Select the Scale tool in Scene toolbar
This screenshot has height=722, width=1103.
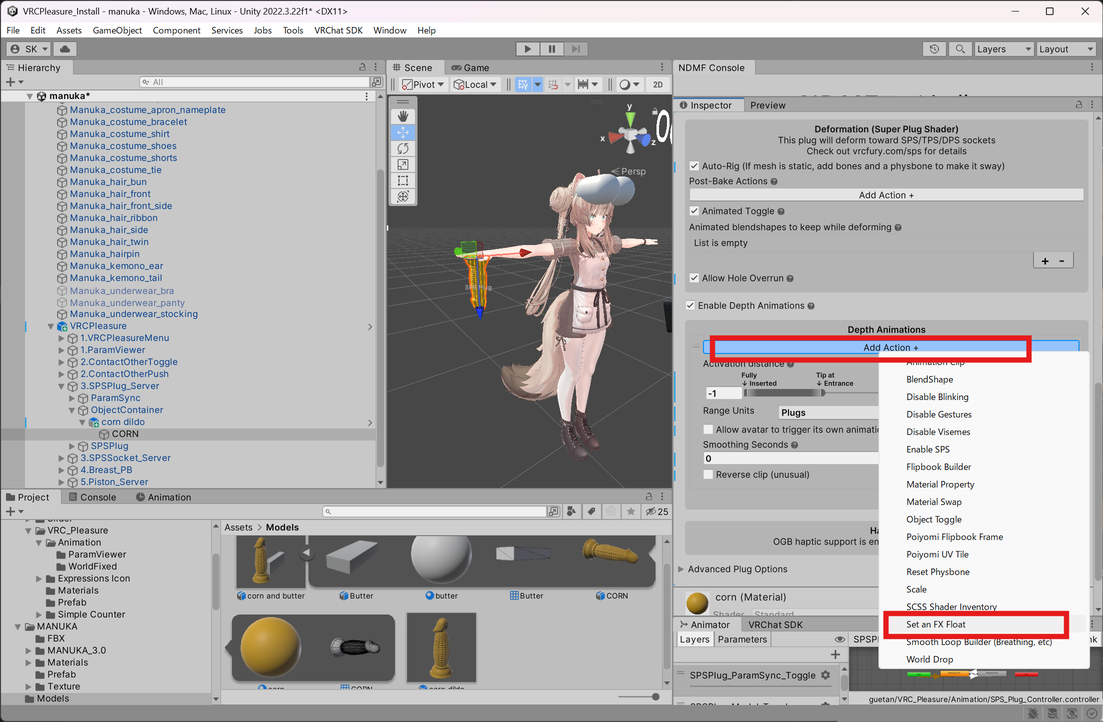403,165
